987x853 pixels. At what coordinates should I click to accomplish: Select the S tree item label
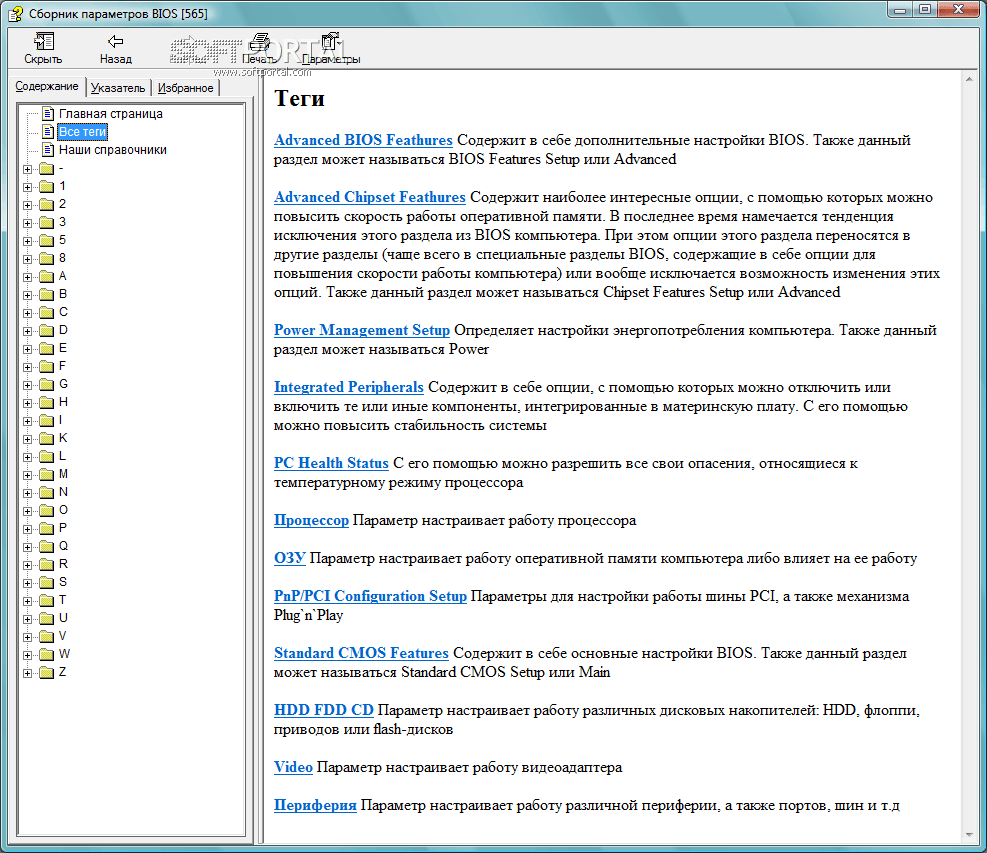(63, 582)
